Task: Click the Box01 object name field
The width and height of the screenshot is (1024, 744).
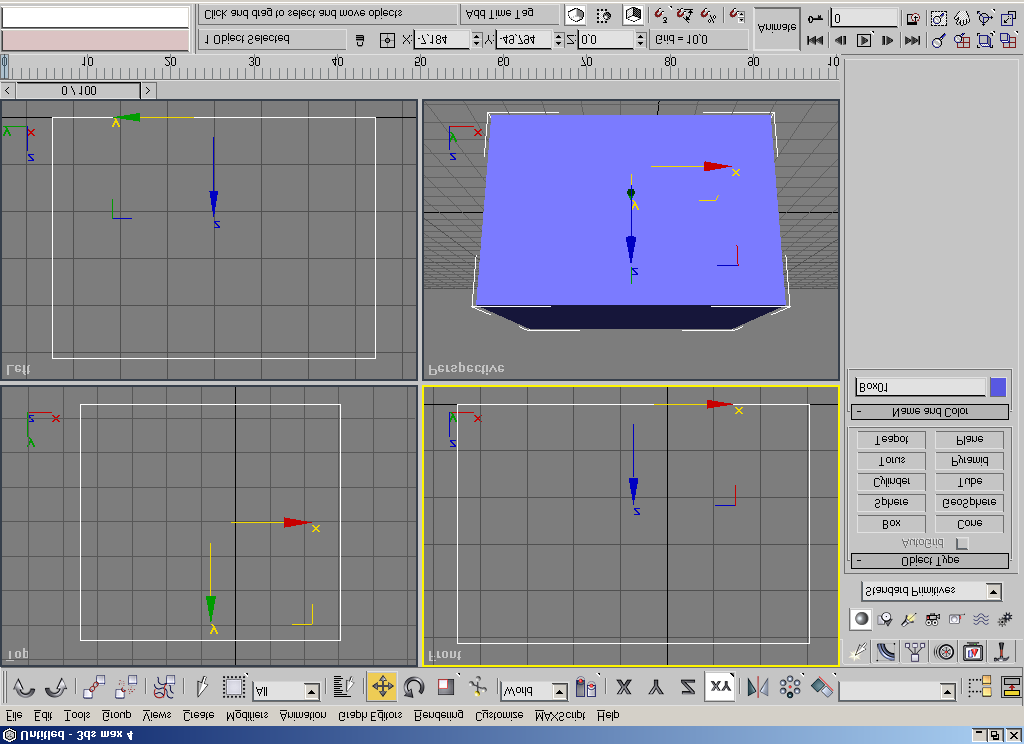Action: point(920,387)
